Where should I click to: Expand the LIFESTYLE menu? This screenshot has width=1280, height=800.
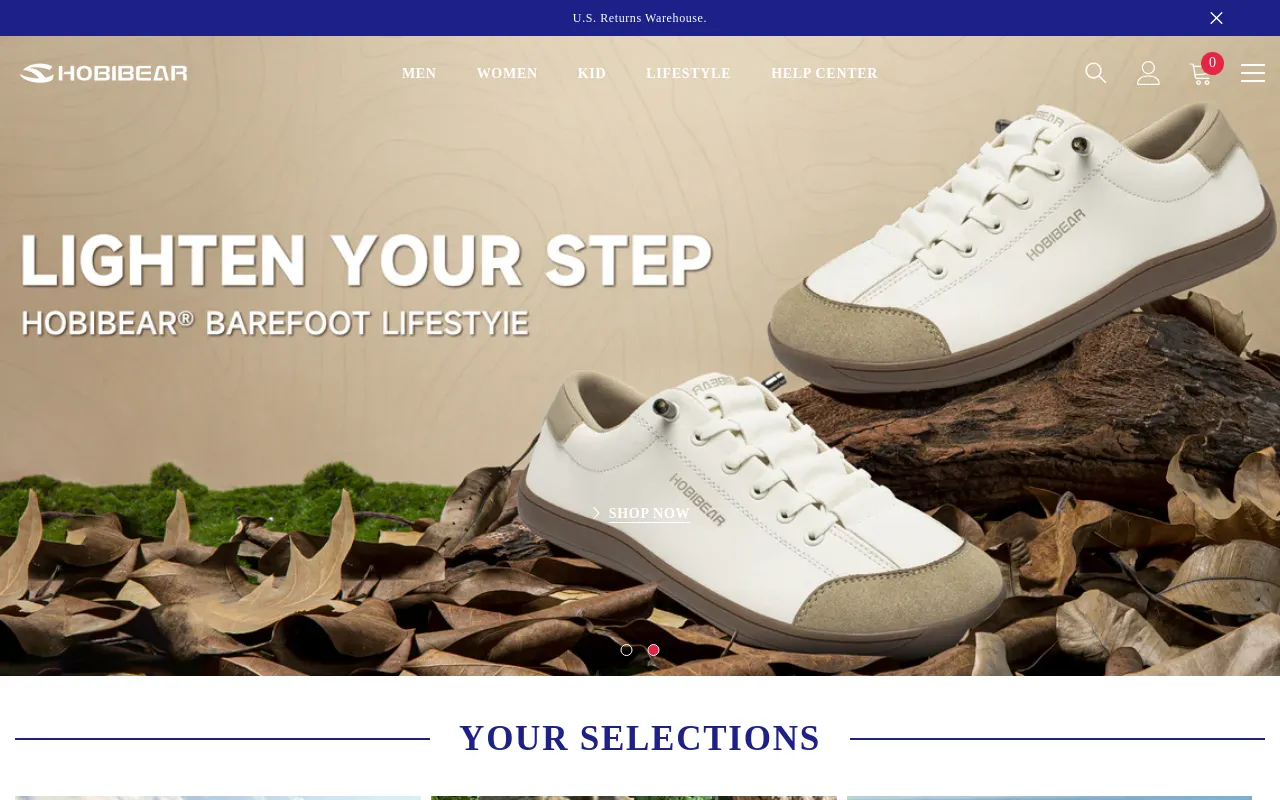point(688,74)
